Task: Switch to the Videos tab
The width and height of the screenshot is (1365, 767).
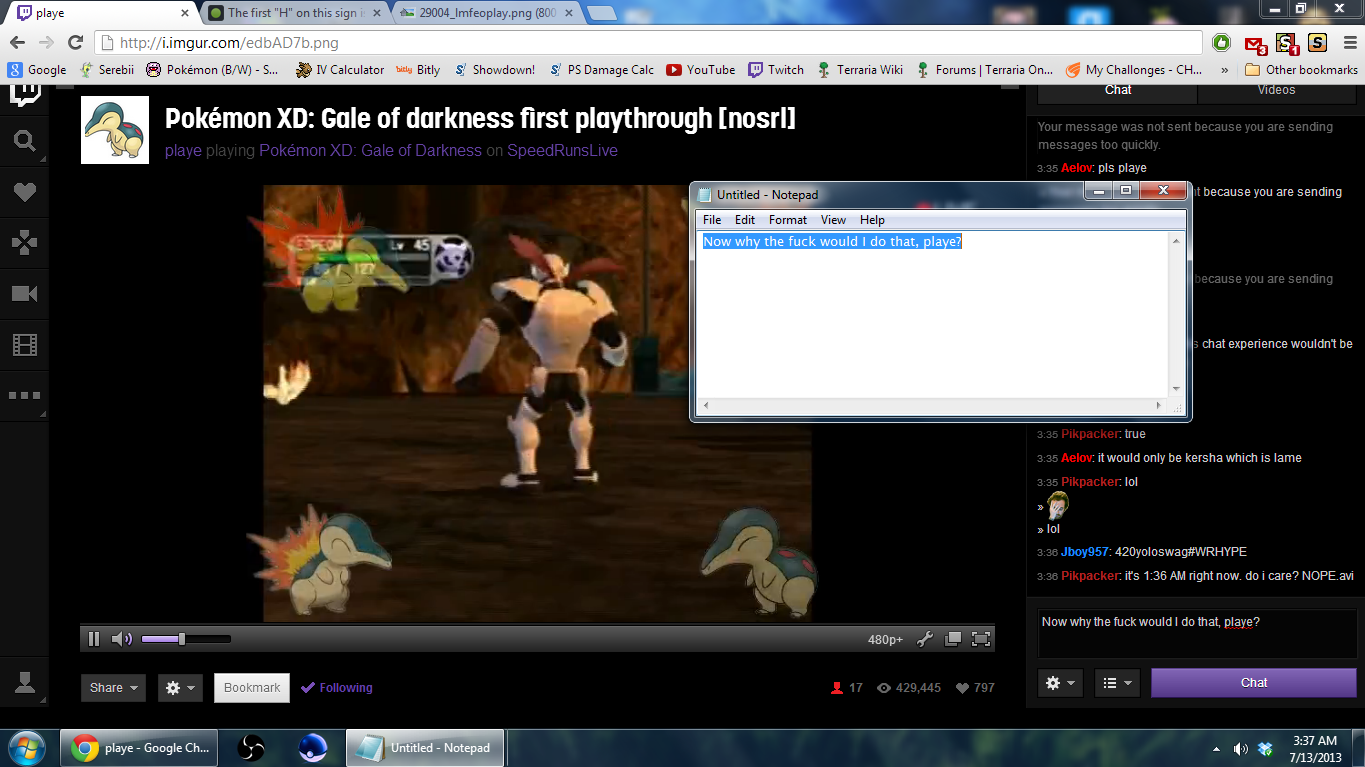Action: point(1276,91)
